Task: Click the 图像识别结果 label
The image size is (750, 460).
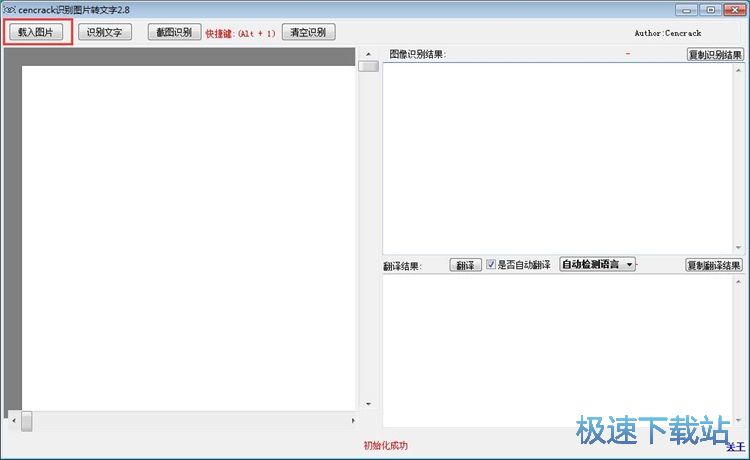Action: tap(418, 55)
